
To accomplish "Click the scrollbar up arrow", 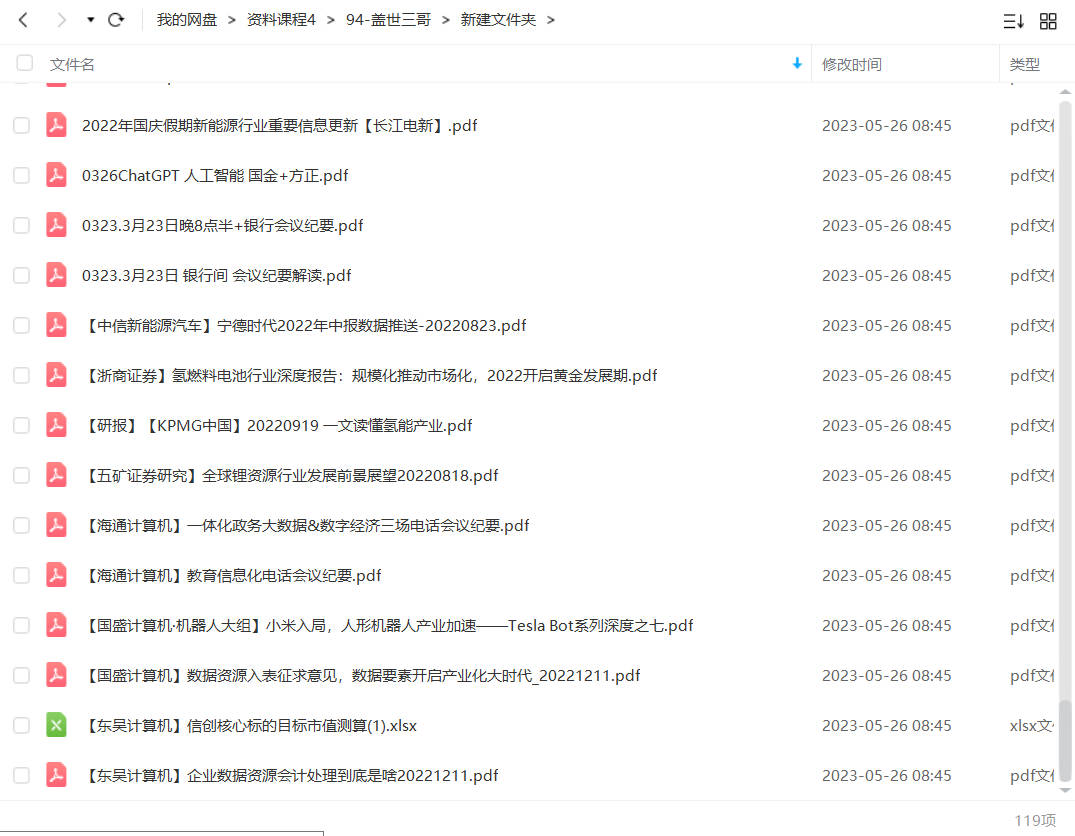I will point(1065,92).
